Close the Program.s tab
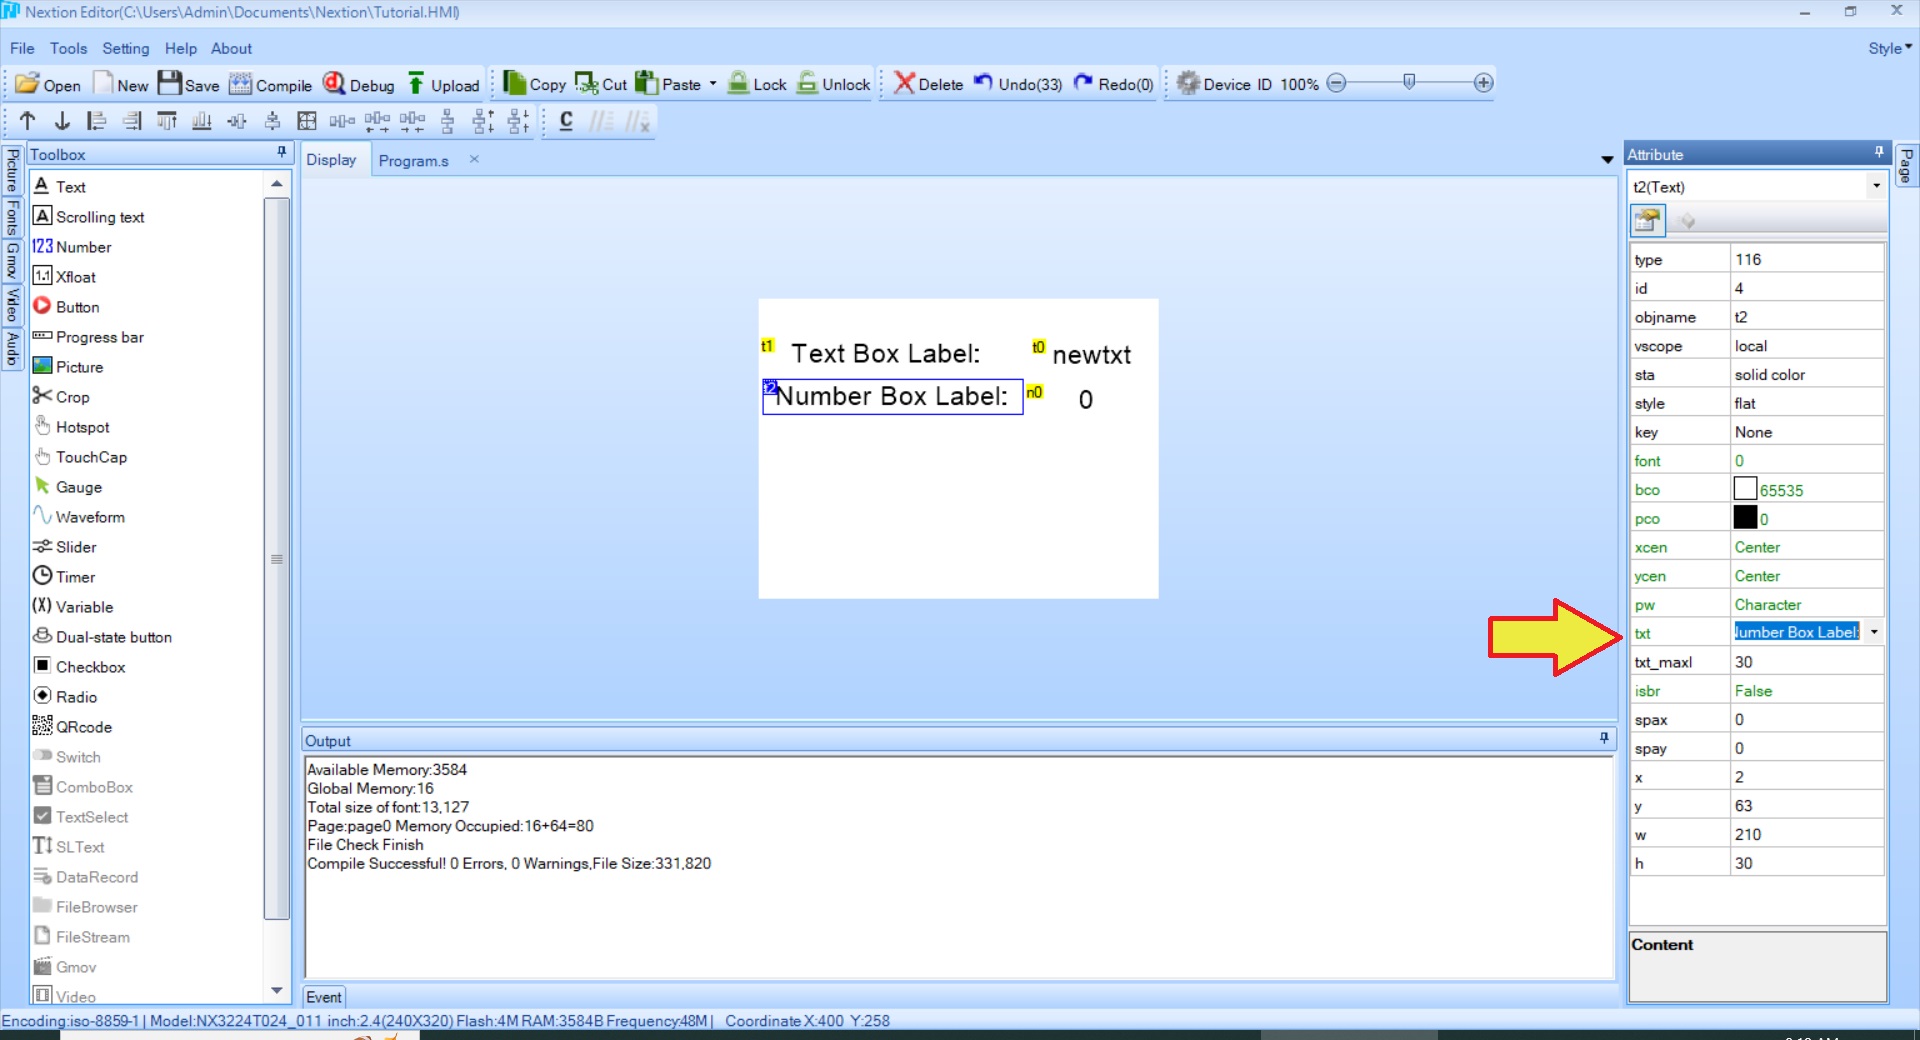 [x=474, y=159]
